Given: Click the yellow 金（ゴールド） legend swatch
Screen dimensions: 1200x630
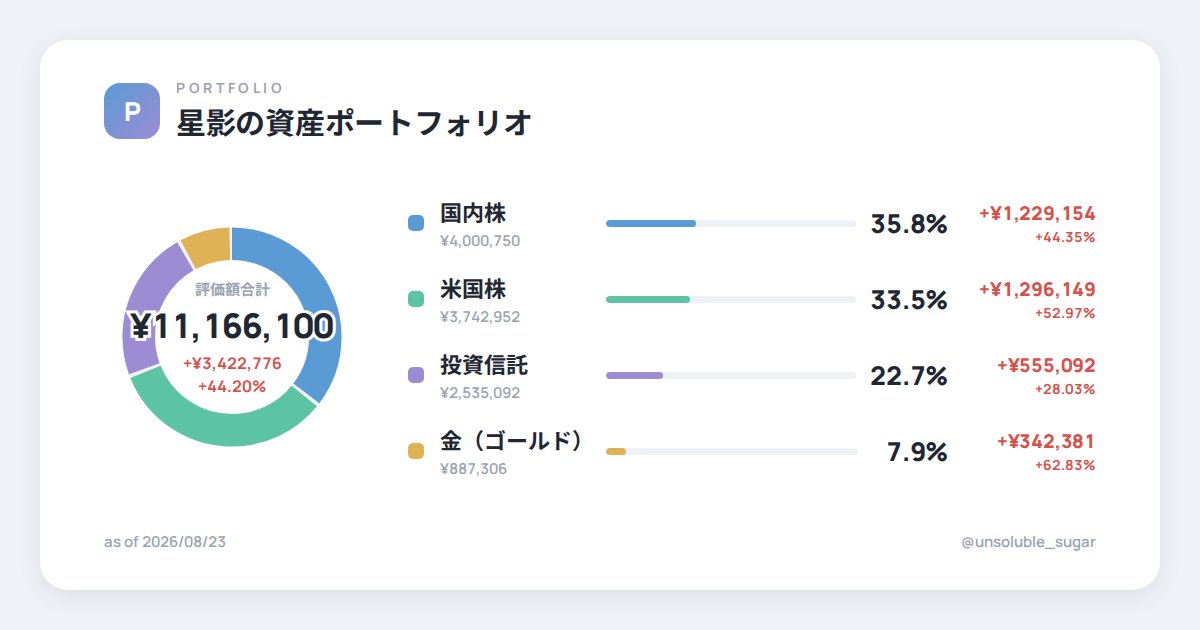Looking at the screenshot, I should pos(416,451).
